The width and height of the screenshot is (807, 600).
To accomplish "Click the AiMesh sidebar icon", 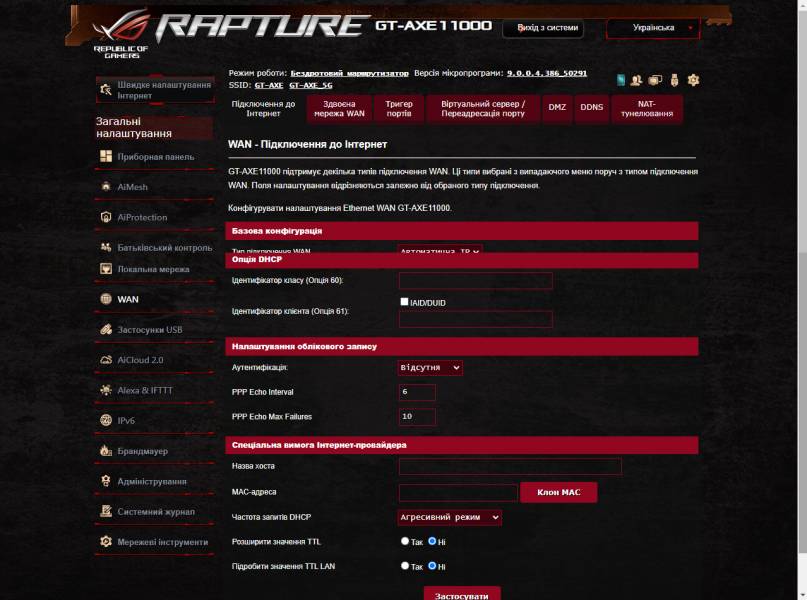I will (106, 186).
